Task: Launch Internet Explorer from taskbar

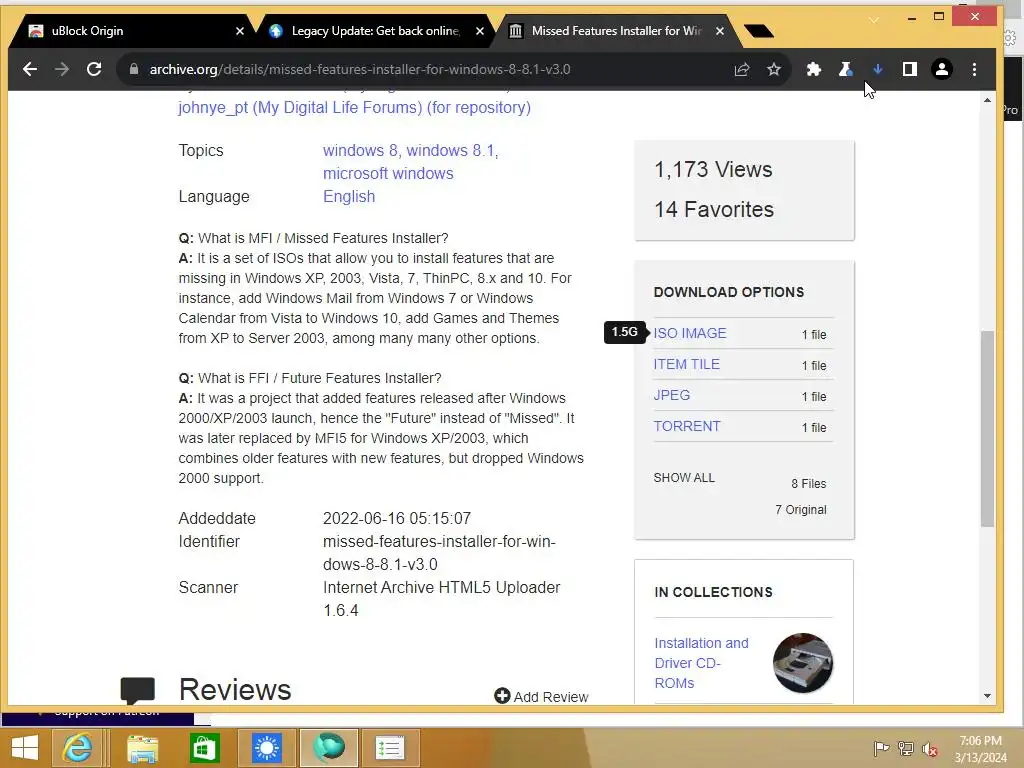Action: pos(77,748)
